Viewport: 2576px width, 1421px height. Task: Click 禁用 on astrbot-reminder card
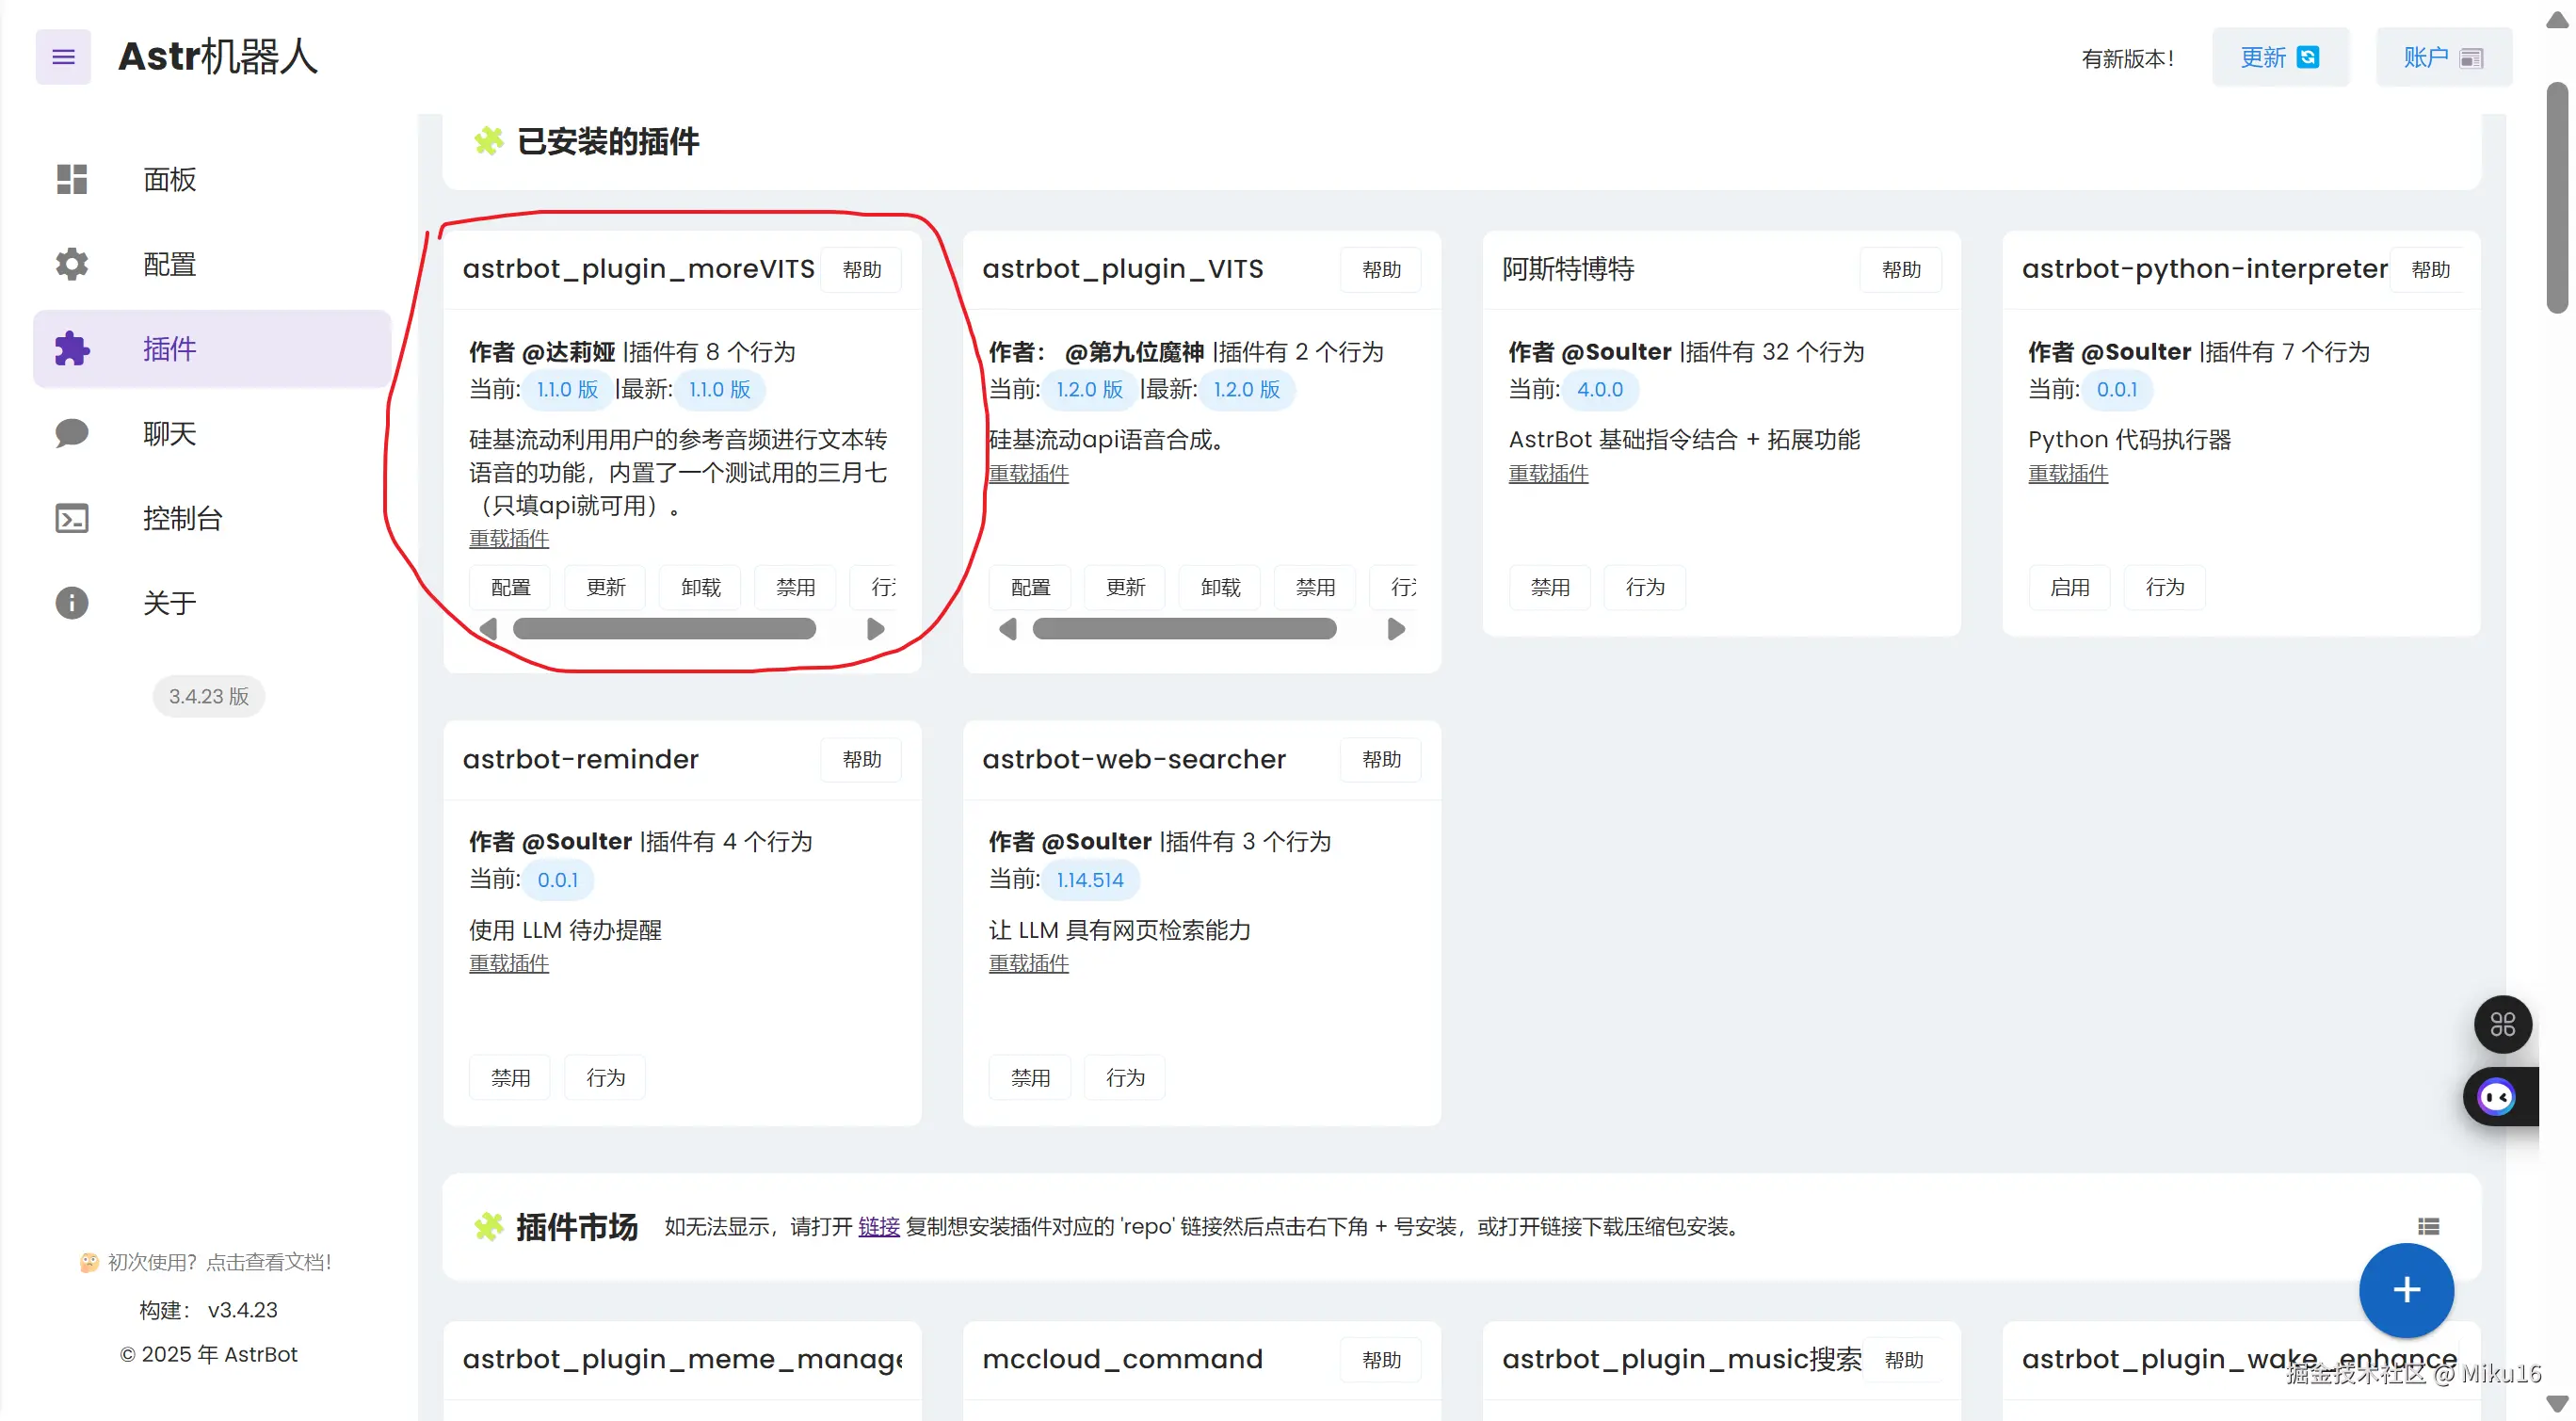pyautogui.click(x=510, y=1078)
